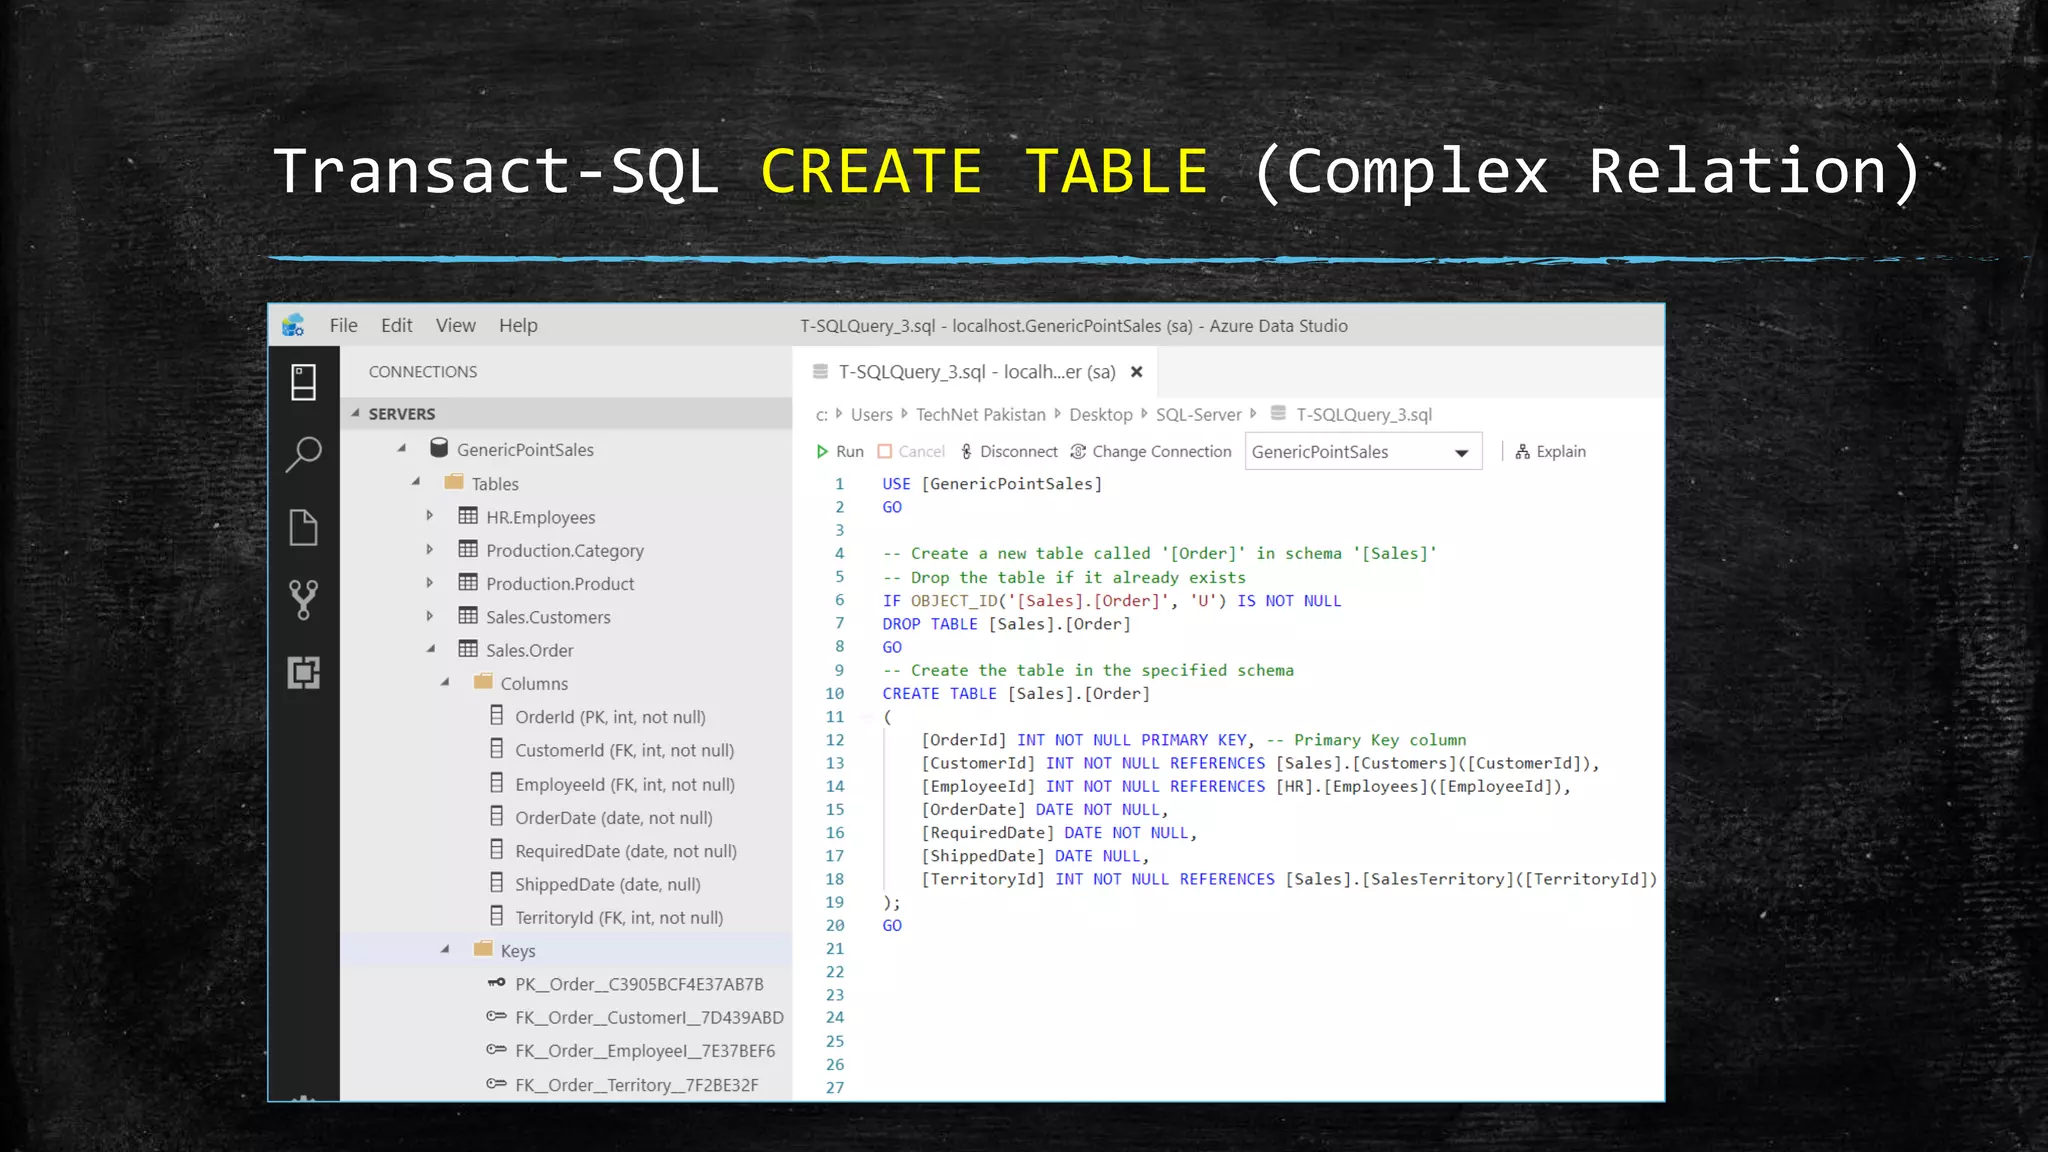2048x1152 pixels.
Task: Click the foreign key icon for FK__Order__CustomerI
Action: pos(496,1016)
